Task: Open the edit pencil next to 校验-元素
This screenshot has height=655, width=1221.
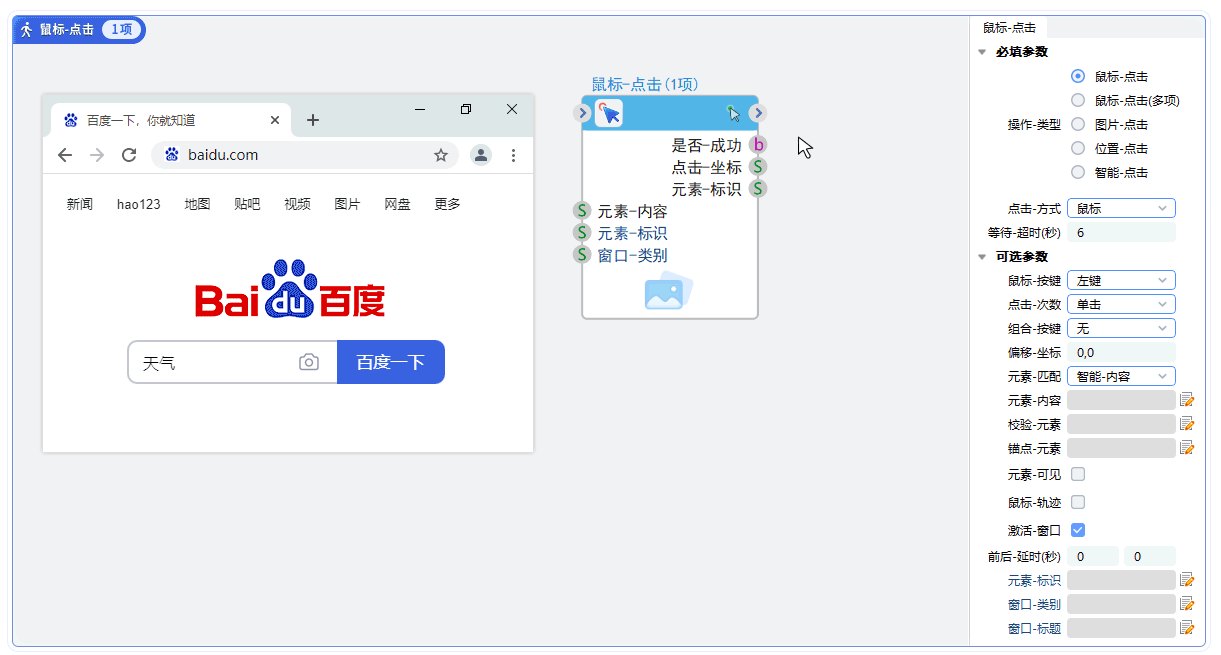Action: click(1187, 424)
